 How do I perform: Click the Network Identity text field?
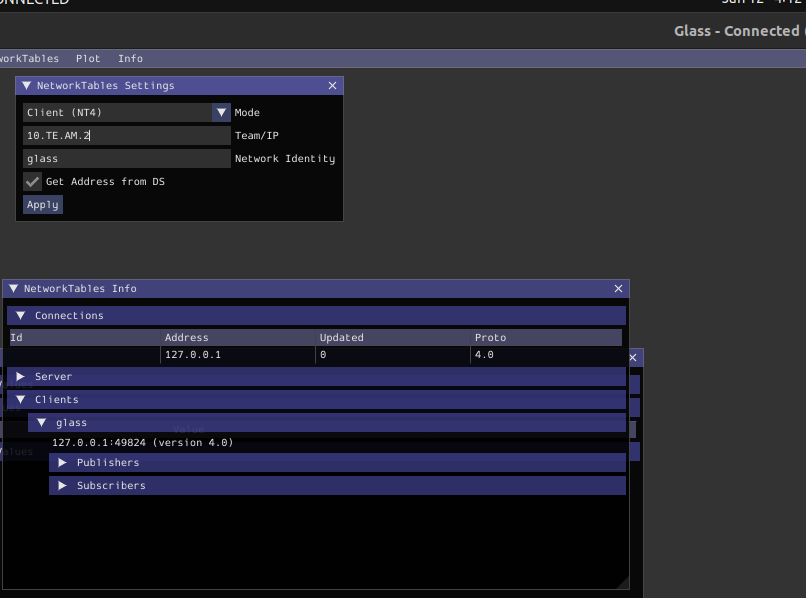tap(127, 159)
